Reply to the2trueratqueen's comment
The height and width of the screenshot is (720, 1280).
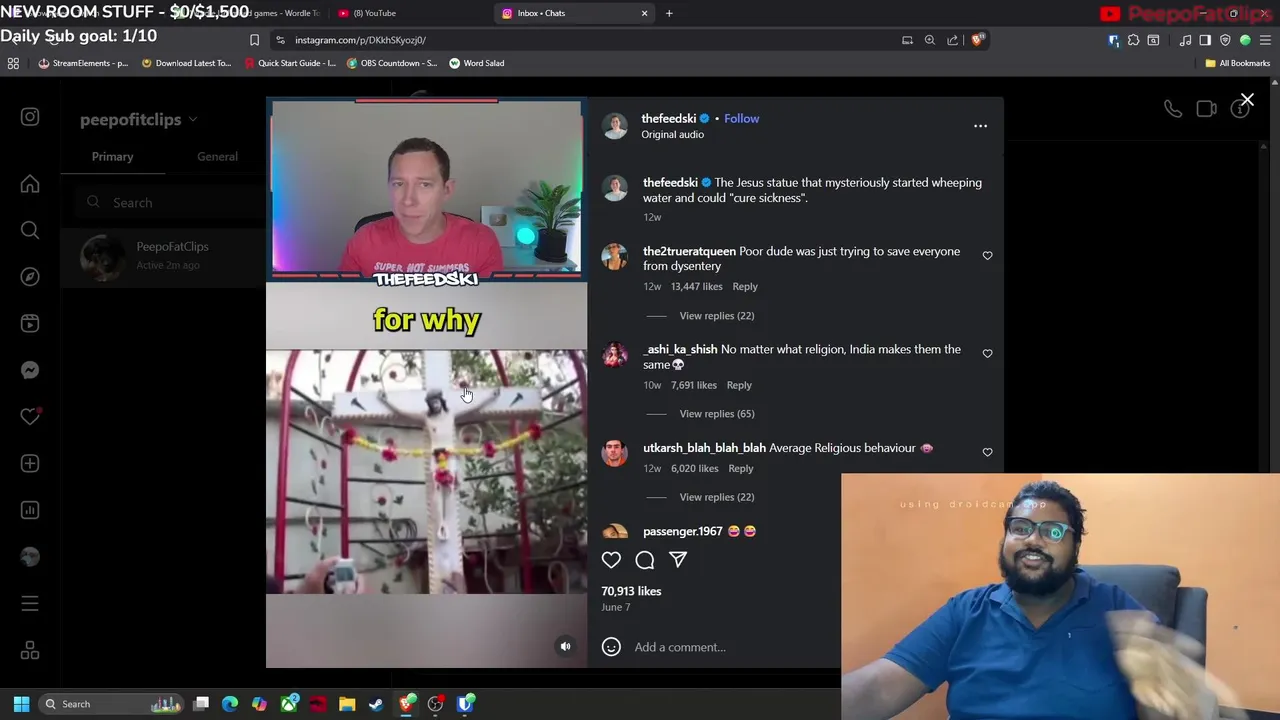745,287
